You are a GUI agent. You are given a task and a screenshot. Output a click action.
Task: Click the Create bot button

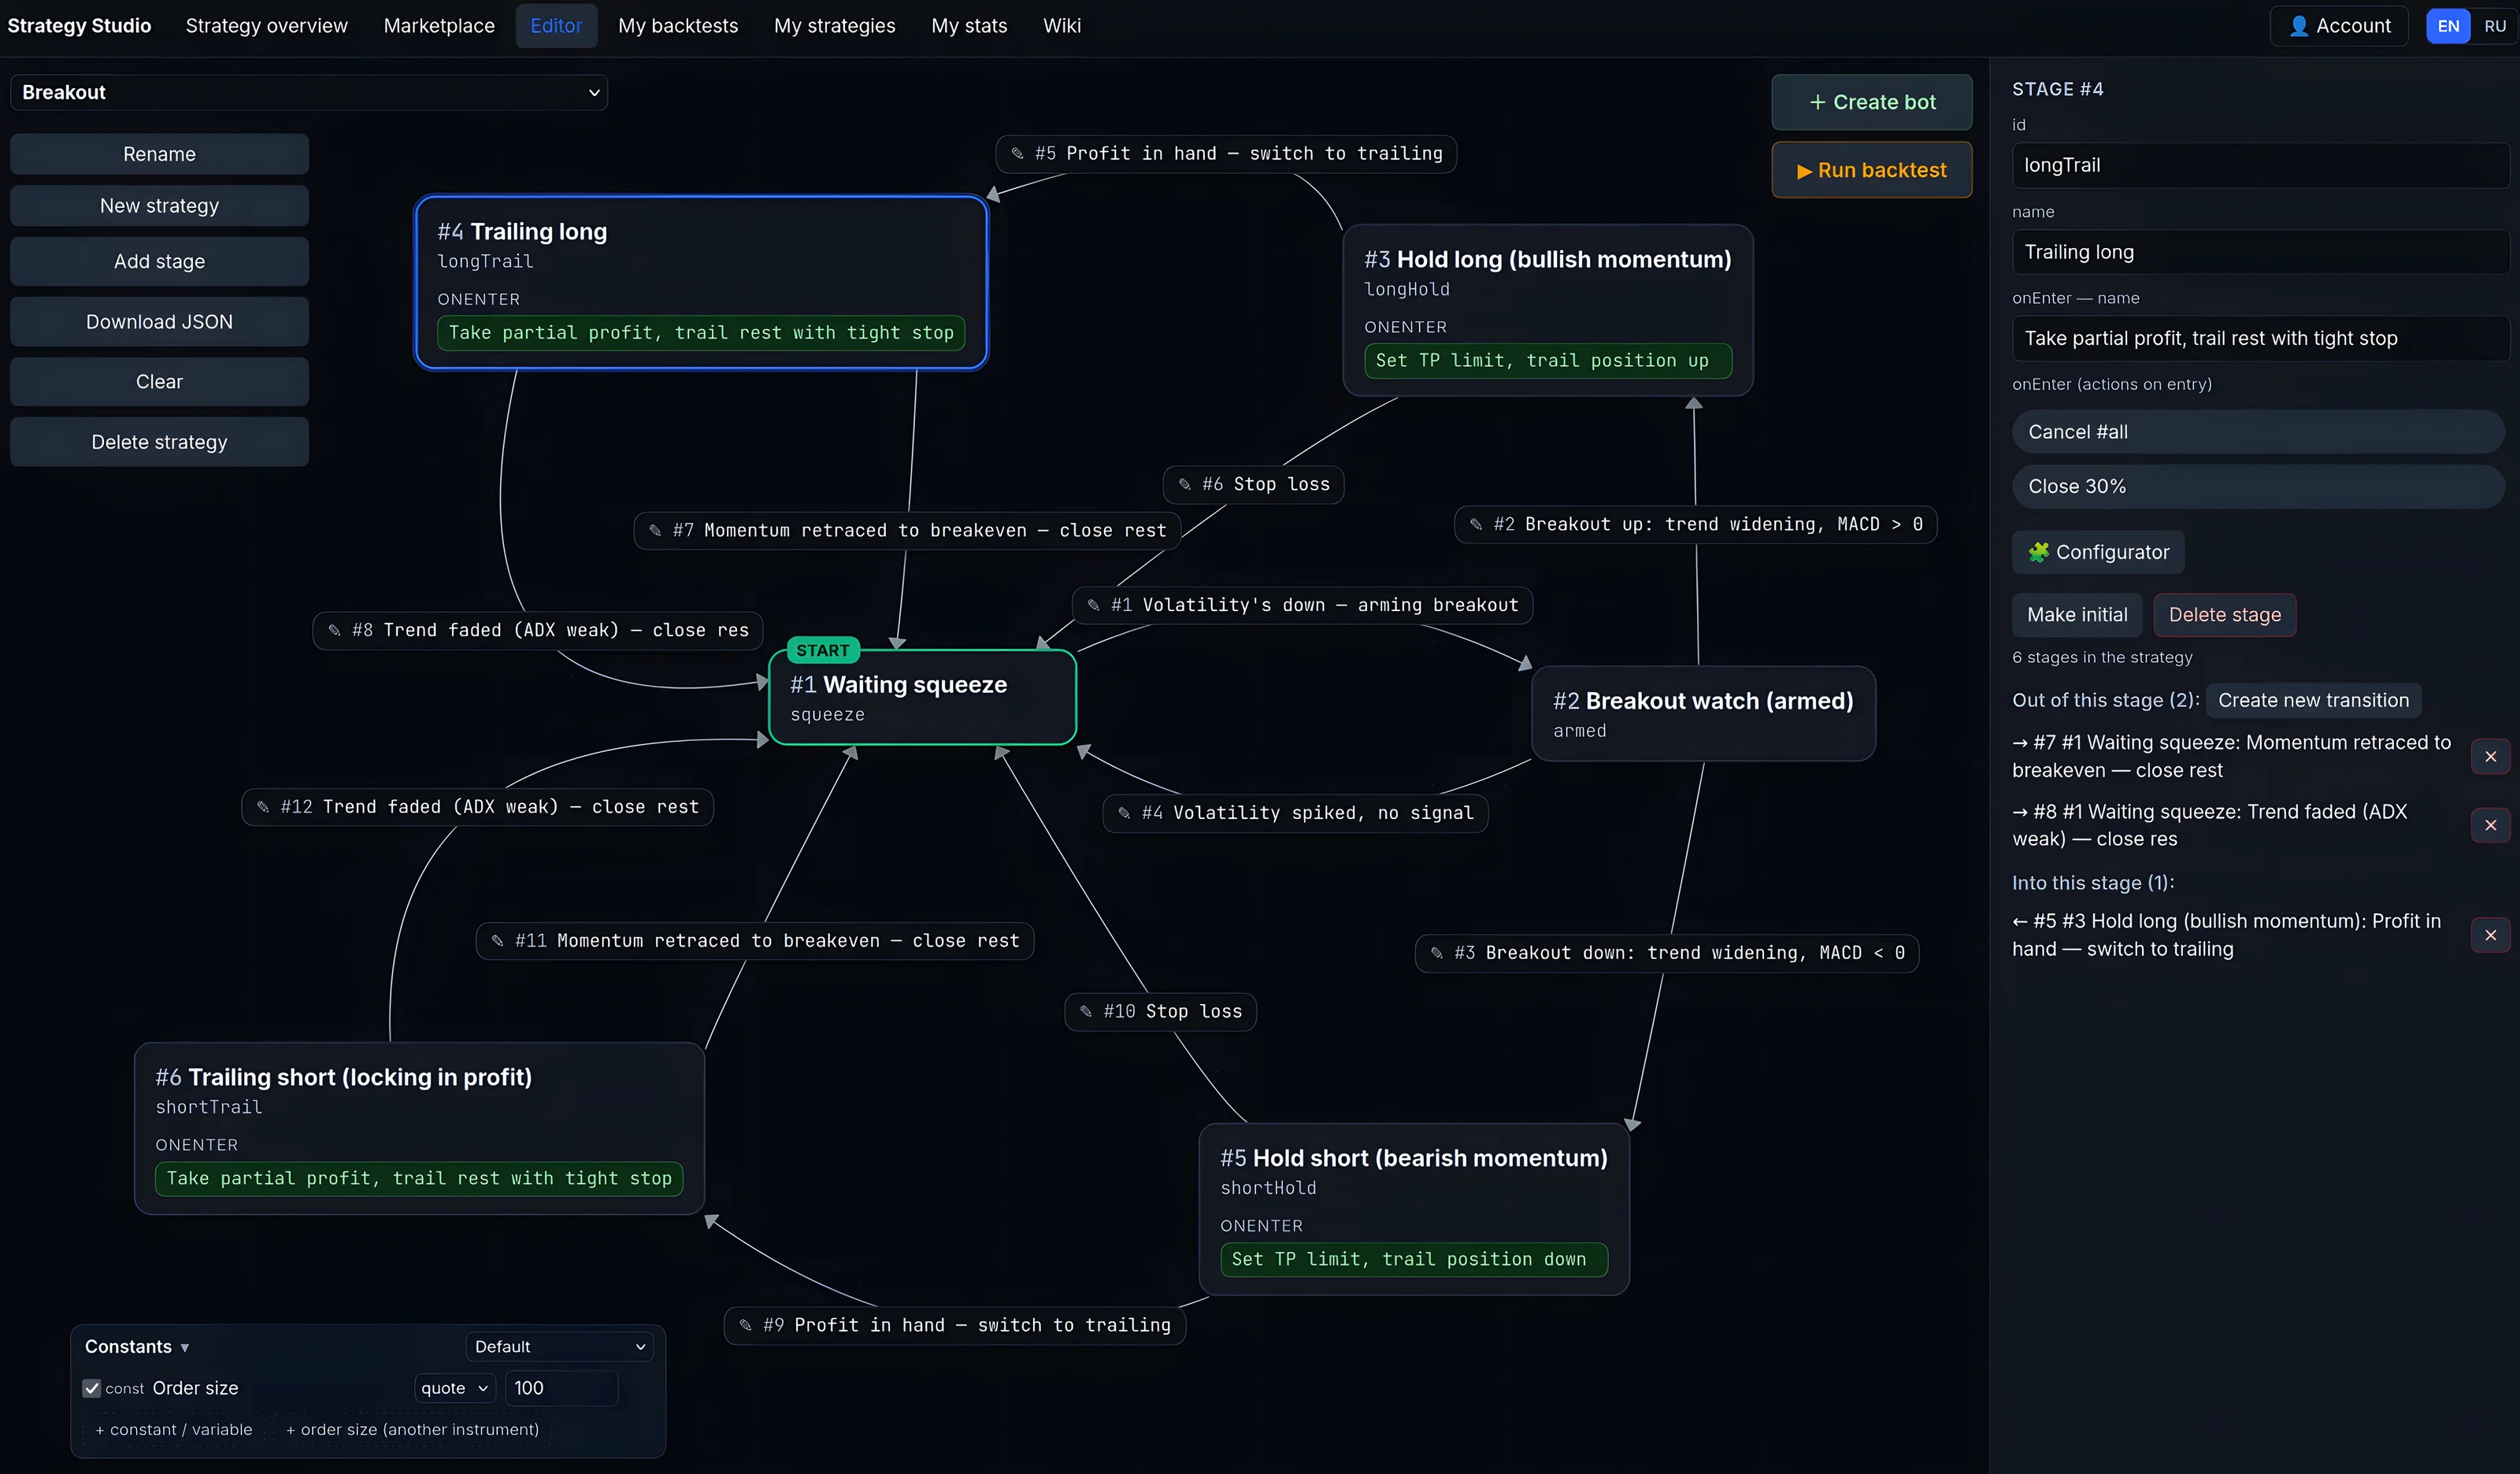1872,102
